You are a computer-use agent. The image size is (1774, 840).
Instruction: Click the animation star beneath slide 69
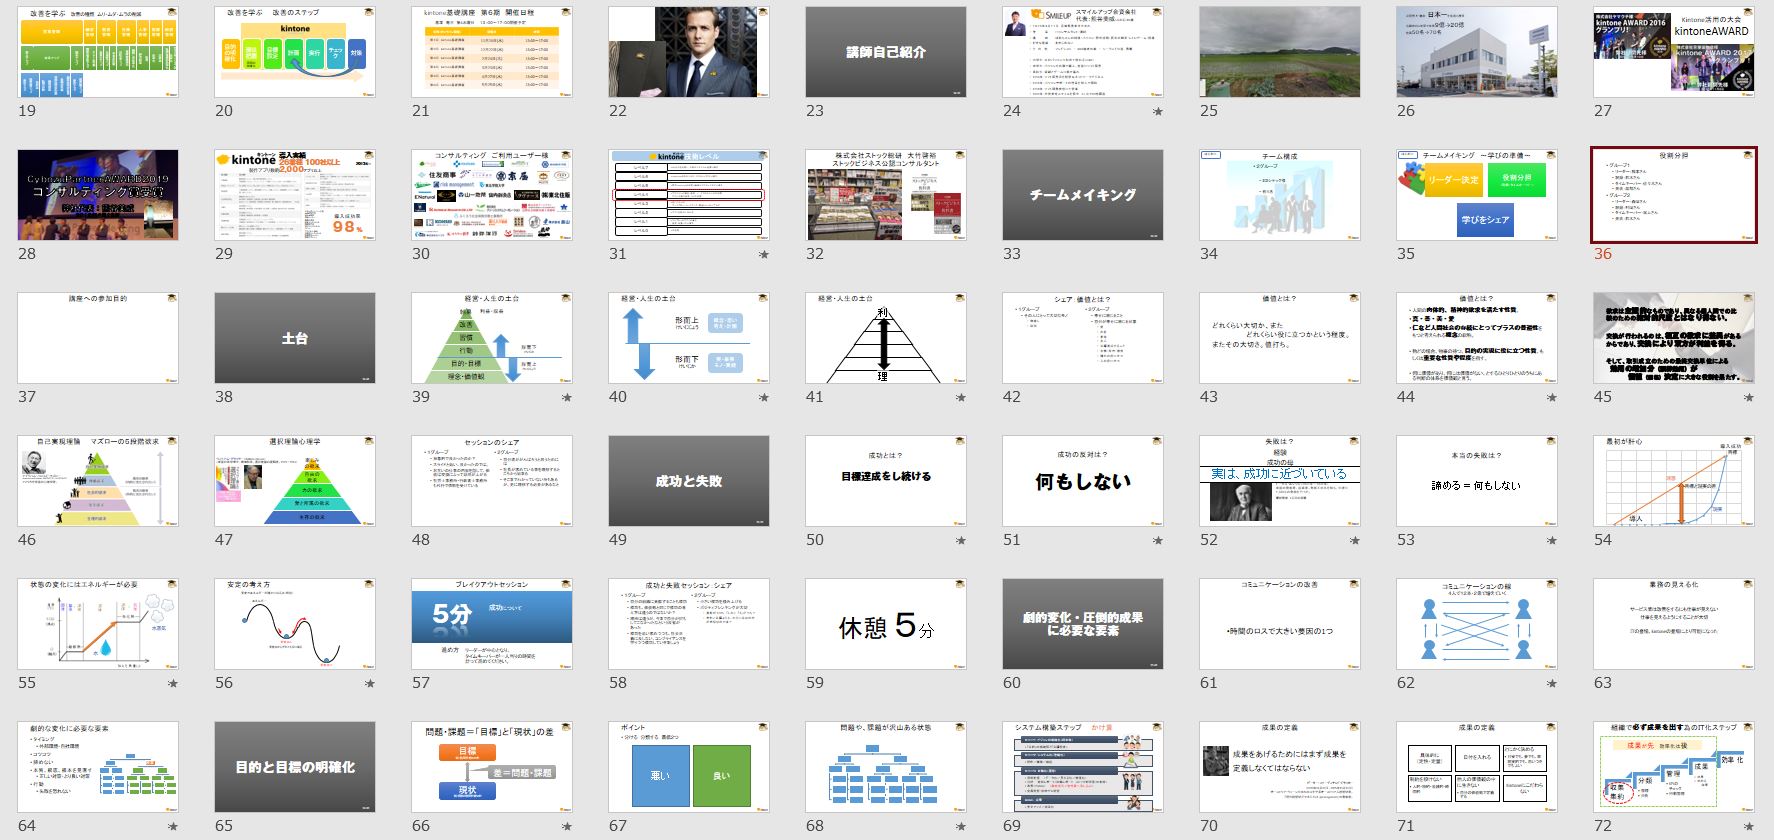[1158, 827]
